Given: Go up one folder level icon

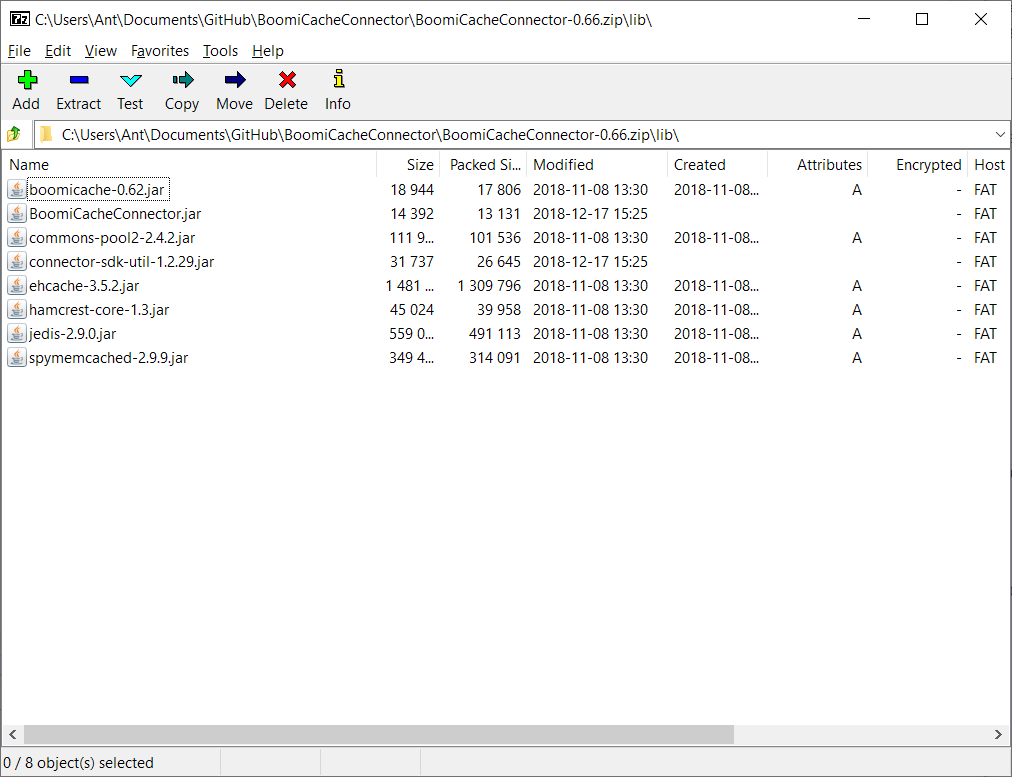Looking at the screenshot, I should pos(14,134).
